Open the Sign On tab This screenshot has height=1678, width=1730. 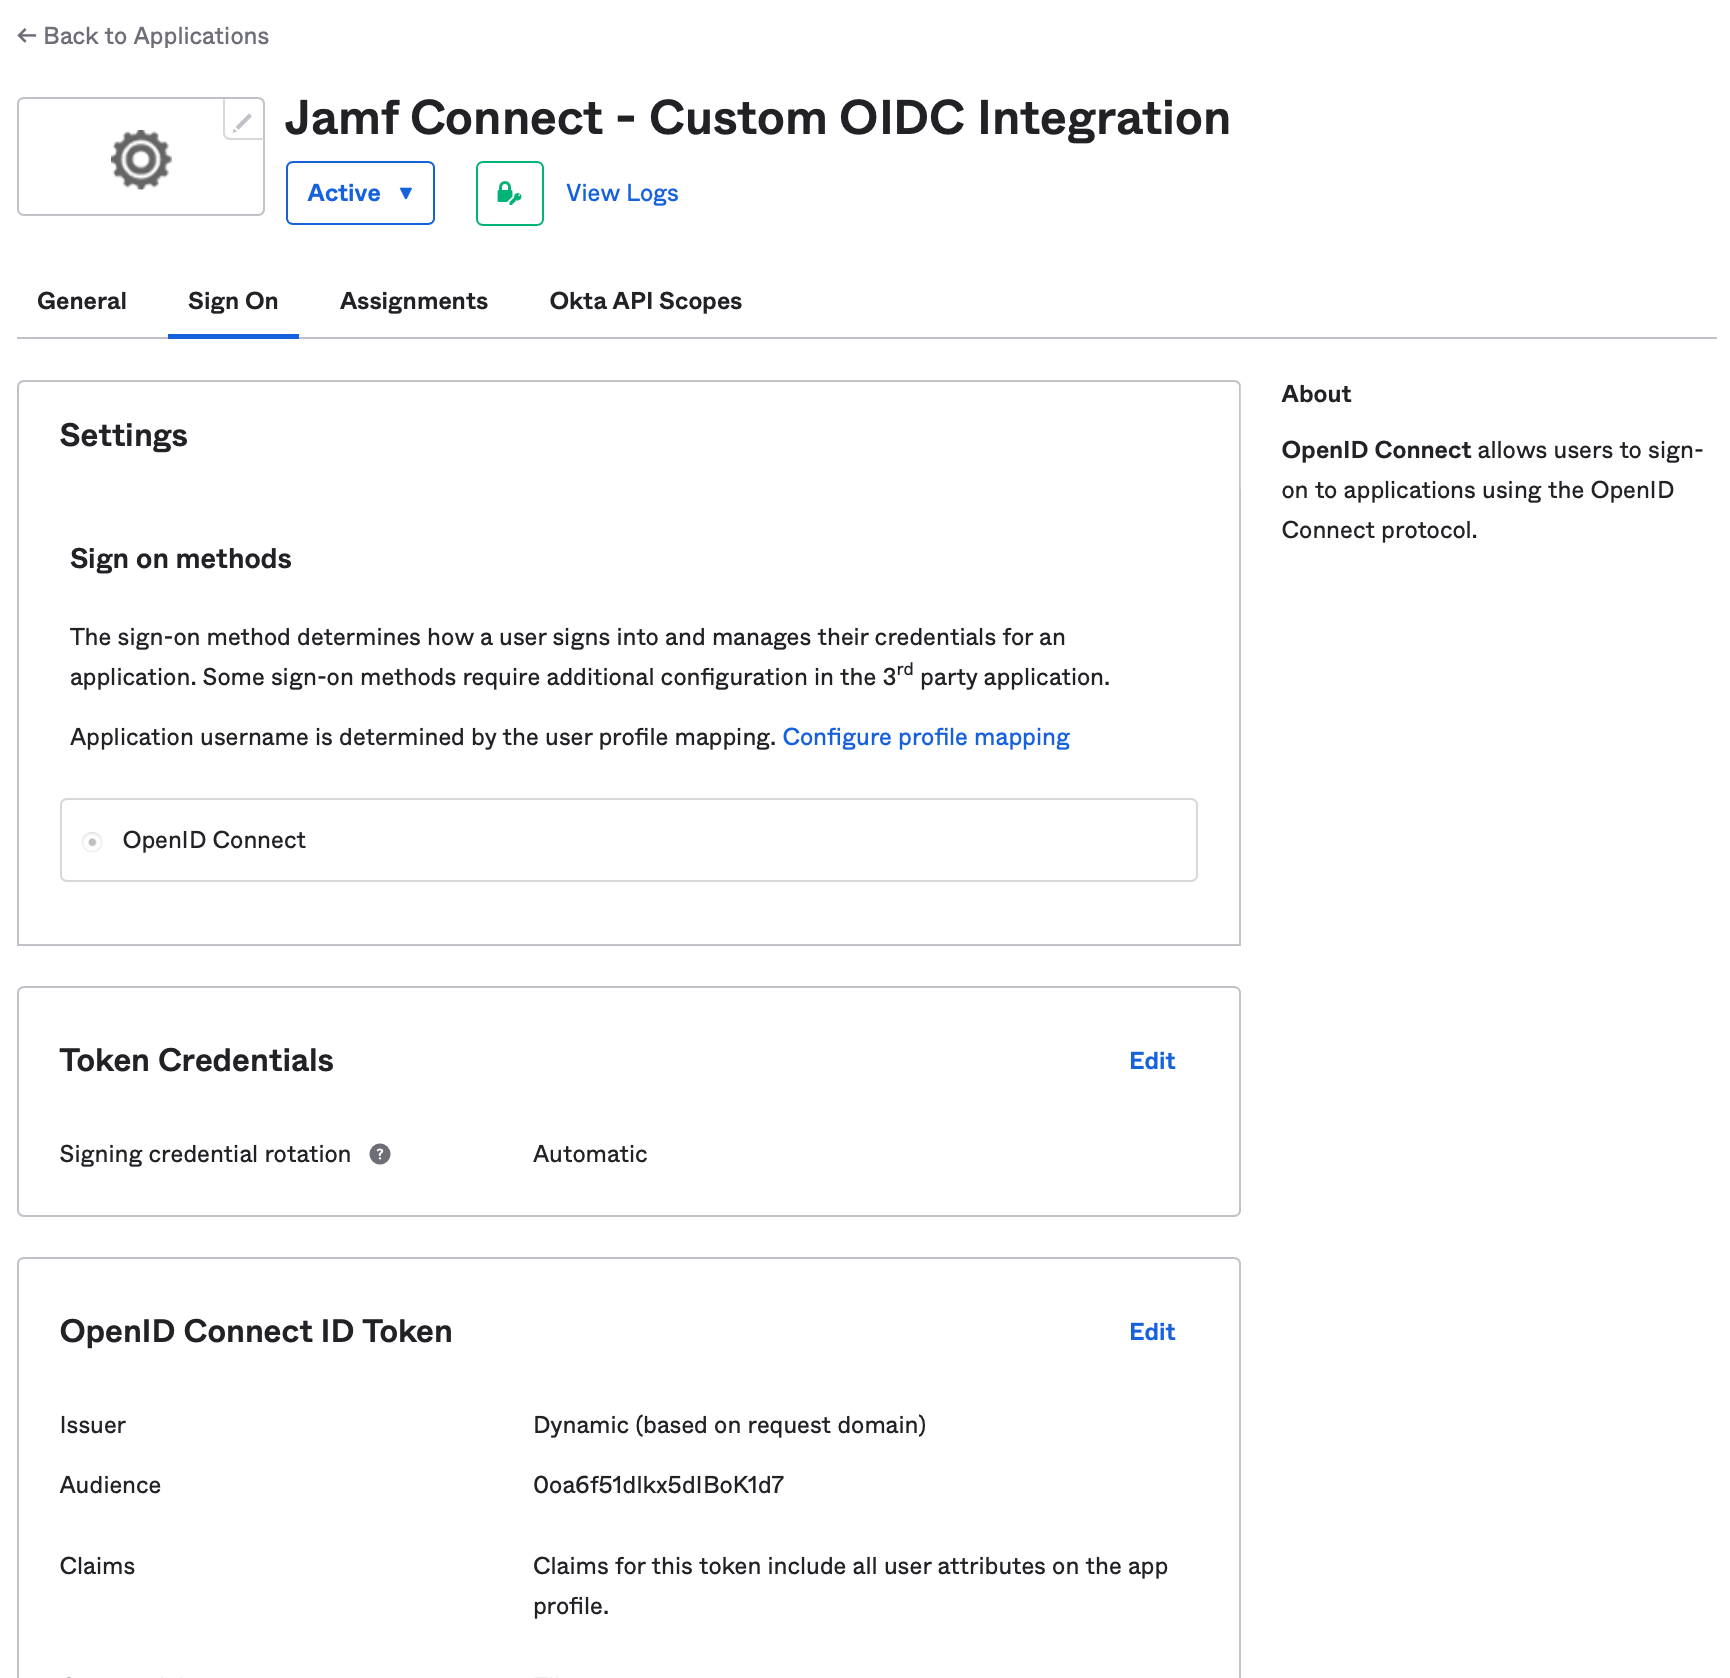(x=233, y=301)
